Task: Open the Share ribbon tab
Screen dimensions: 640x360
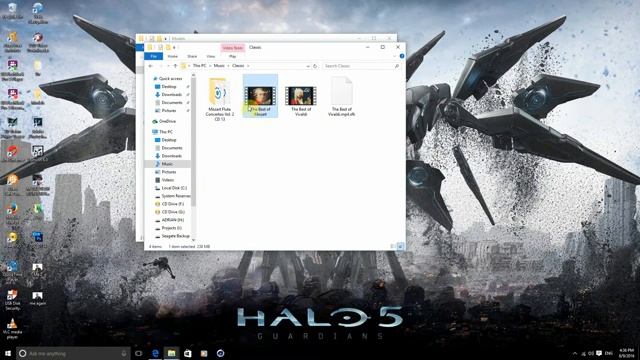Action: coord(192,56)
